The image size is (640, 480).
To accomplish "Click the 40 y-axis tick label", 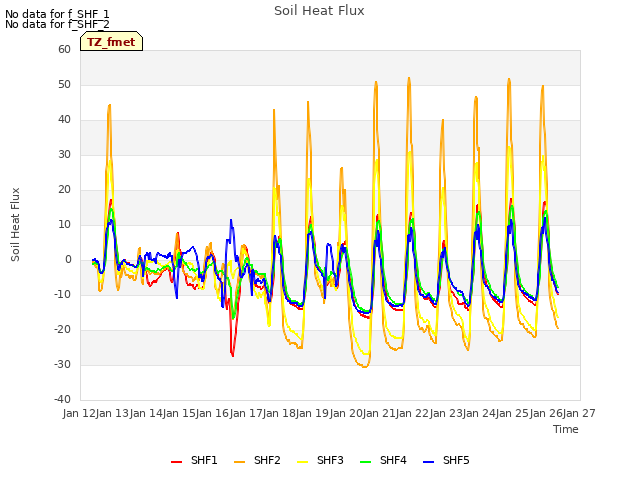I will 64,120.
